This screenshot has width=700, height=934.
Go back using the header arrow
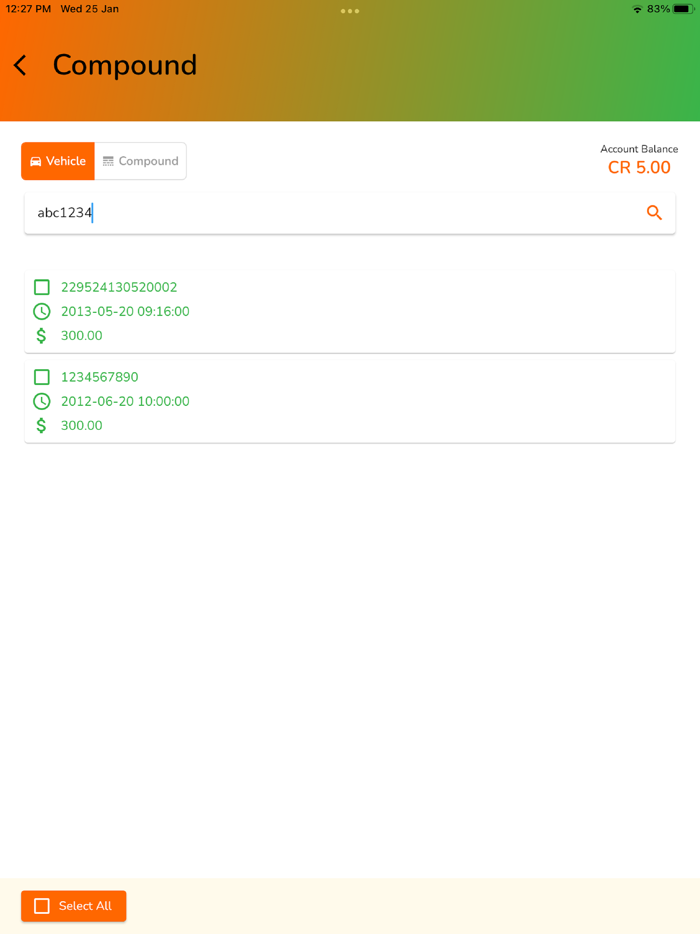pos(20,66)
